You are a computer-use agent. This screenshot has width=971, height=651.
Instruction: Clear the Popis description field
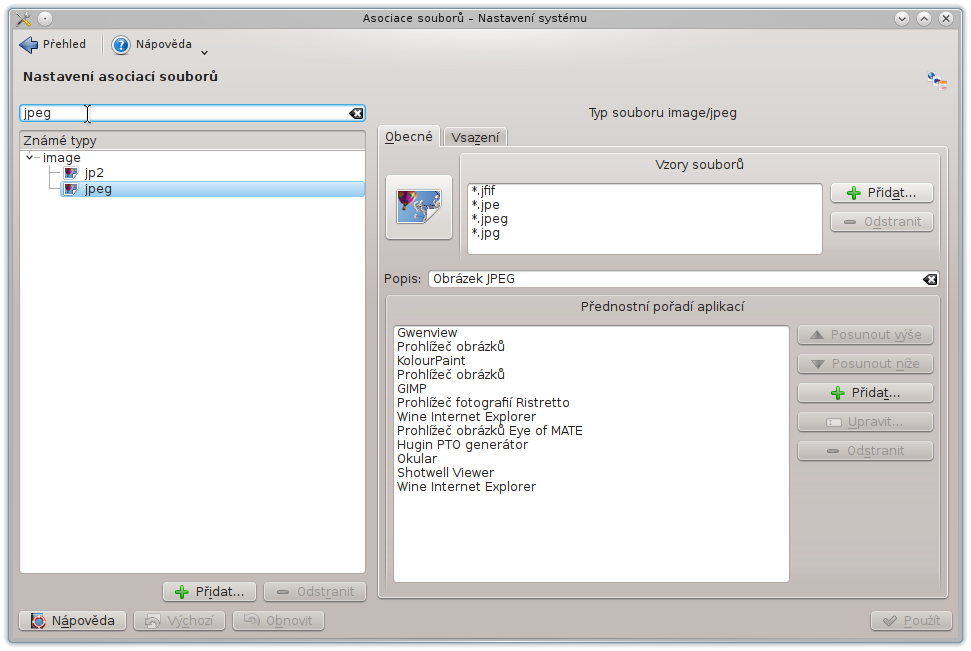[930, 279]
